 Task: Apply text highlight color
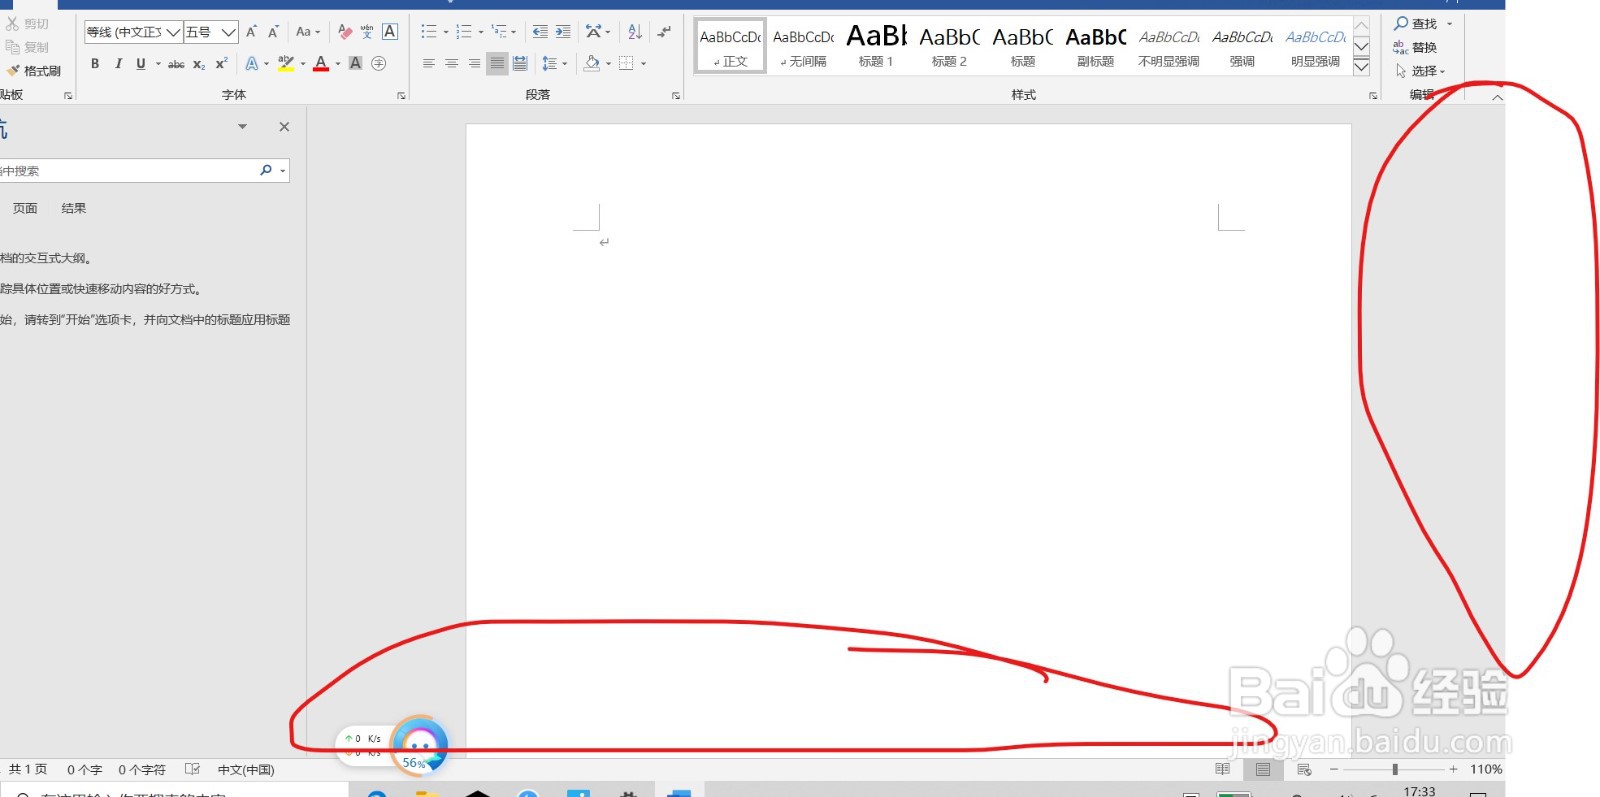tap(286, 64)
